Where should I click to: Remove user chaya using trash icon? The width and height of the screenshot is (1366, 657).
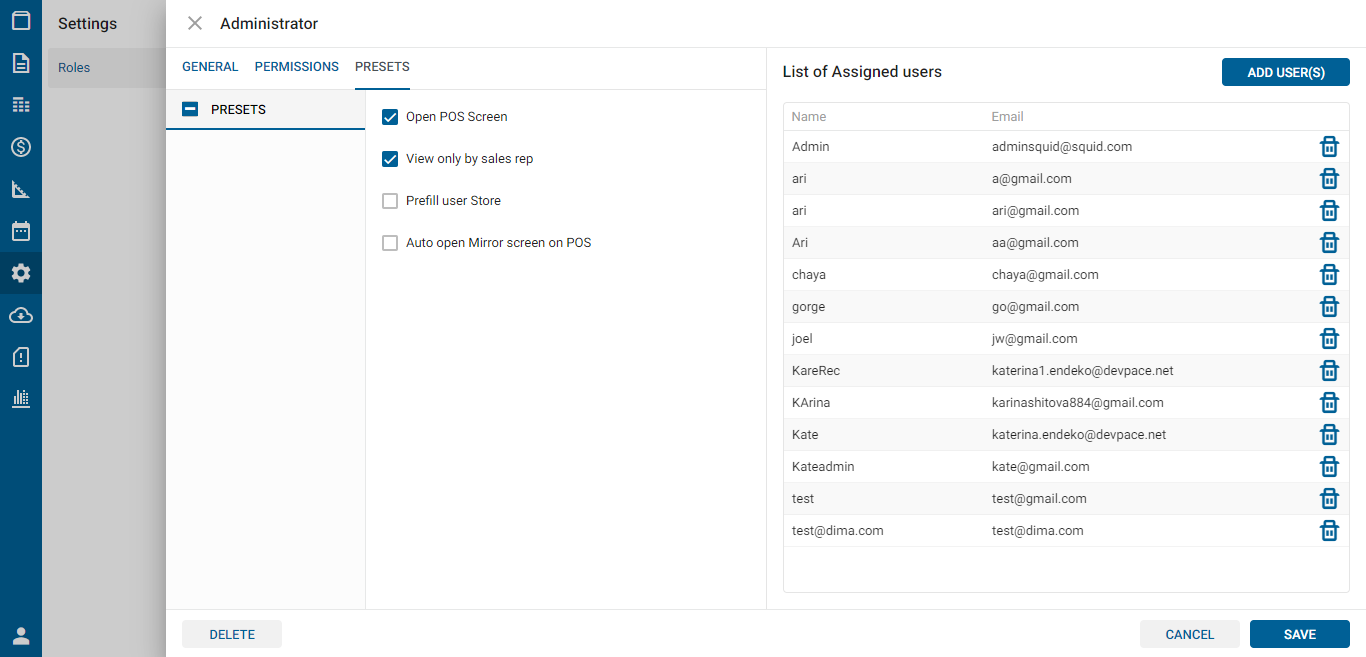click(x=1329, y=275)
